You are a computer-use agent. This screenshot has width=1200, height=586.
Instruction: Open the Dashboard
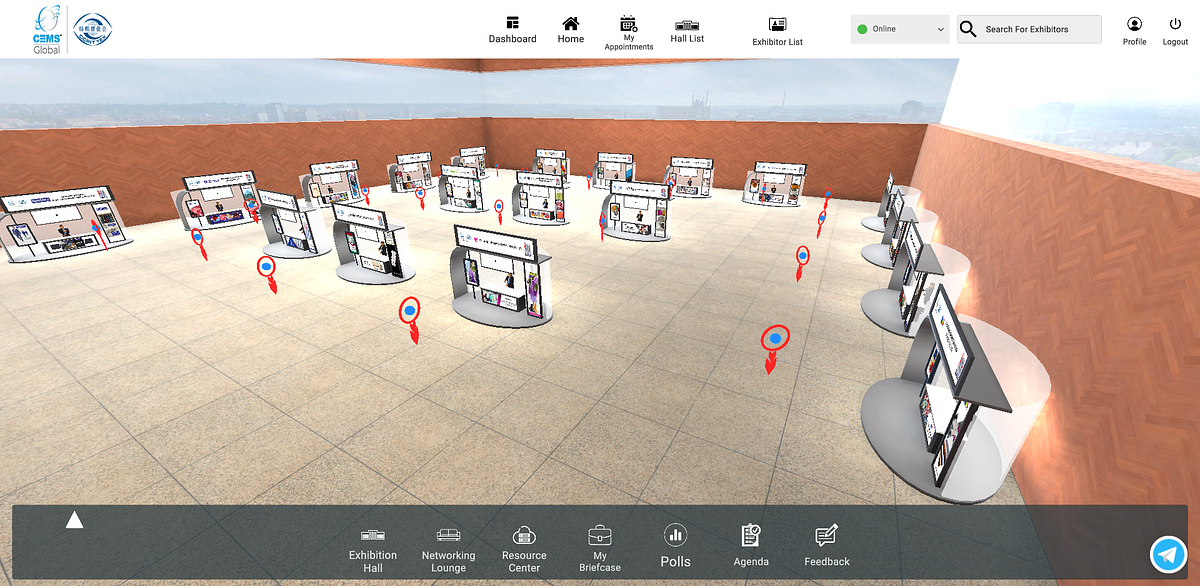(512, 30)
